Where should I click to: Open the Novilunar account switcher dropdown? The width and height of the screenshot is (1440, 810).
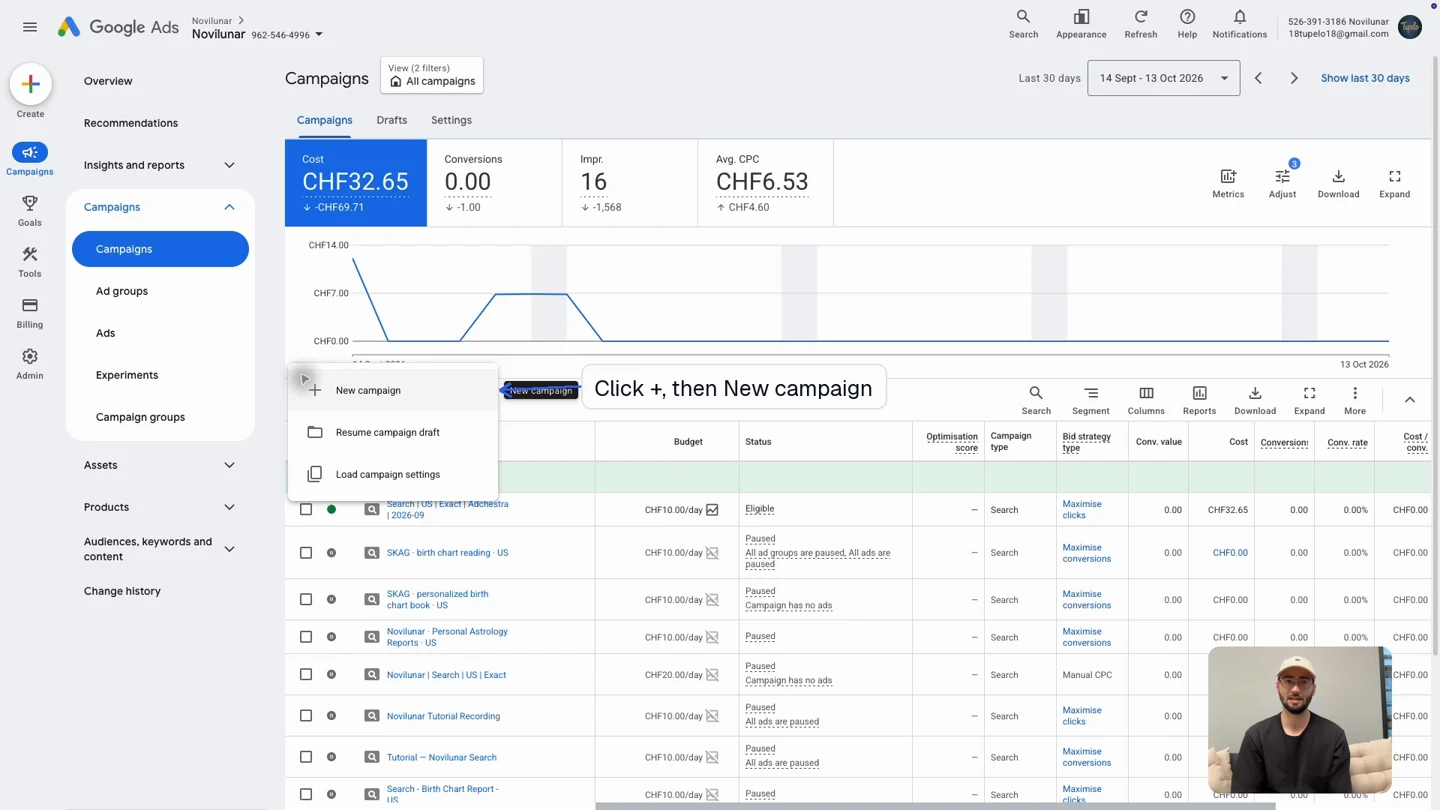(319, 35)
